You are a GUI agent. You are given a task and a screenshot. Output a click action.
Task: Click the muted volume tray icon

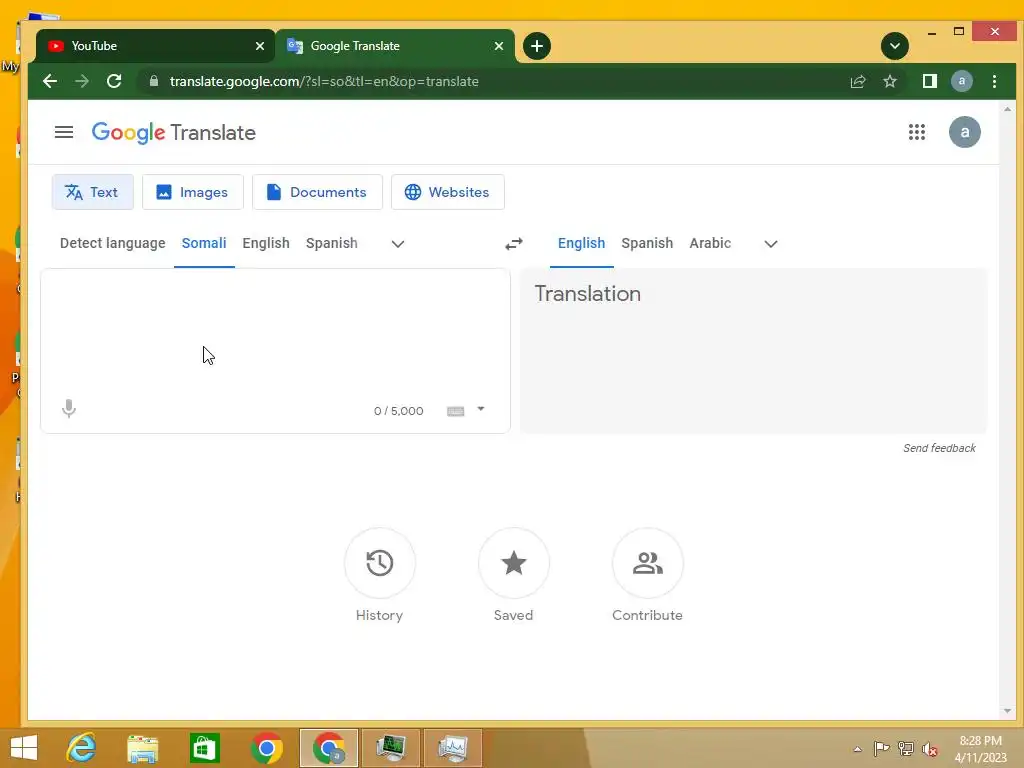tap(930, 748)
